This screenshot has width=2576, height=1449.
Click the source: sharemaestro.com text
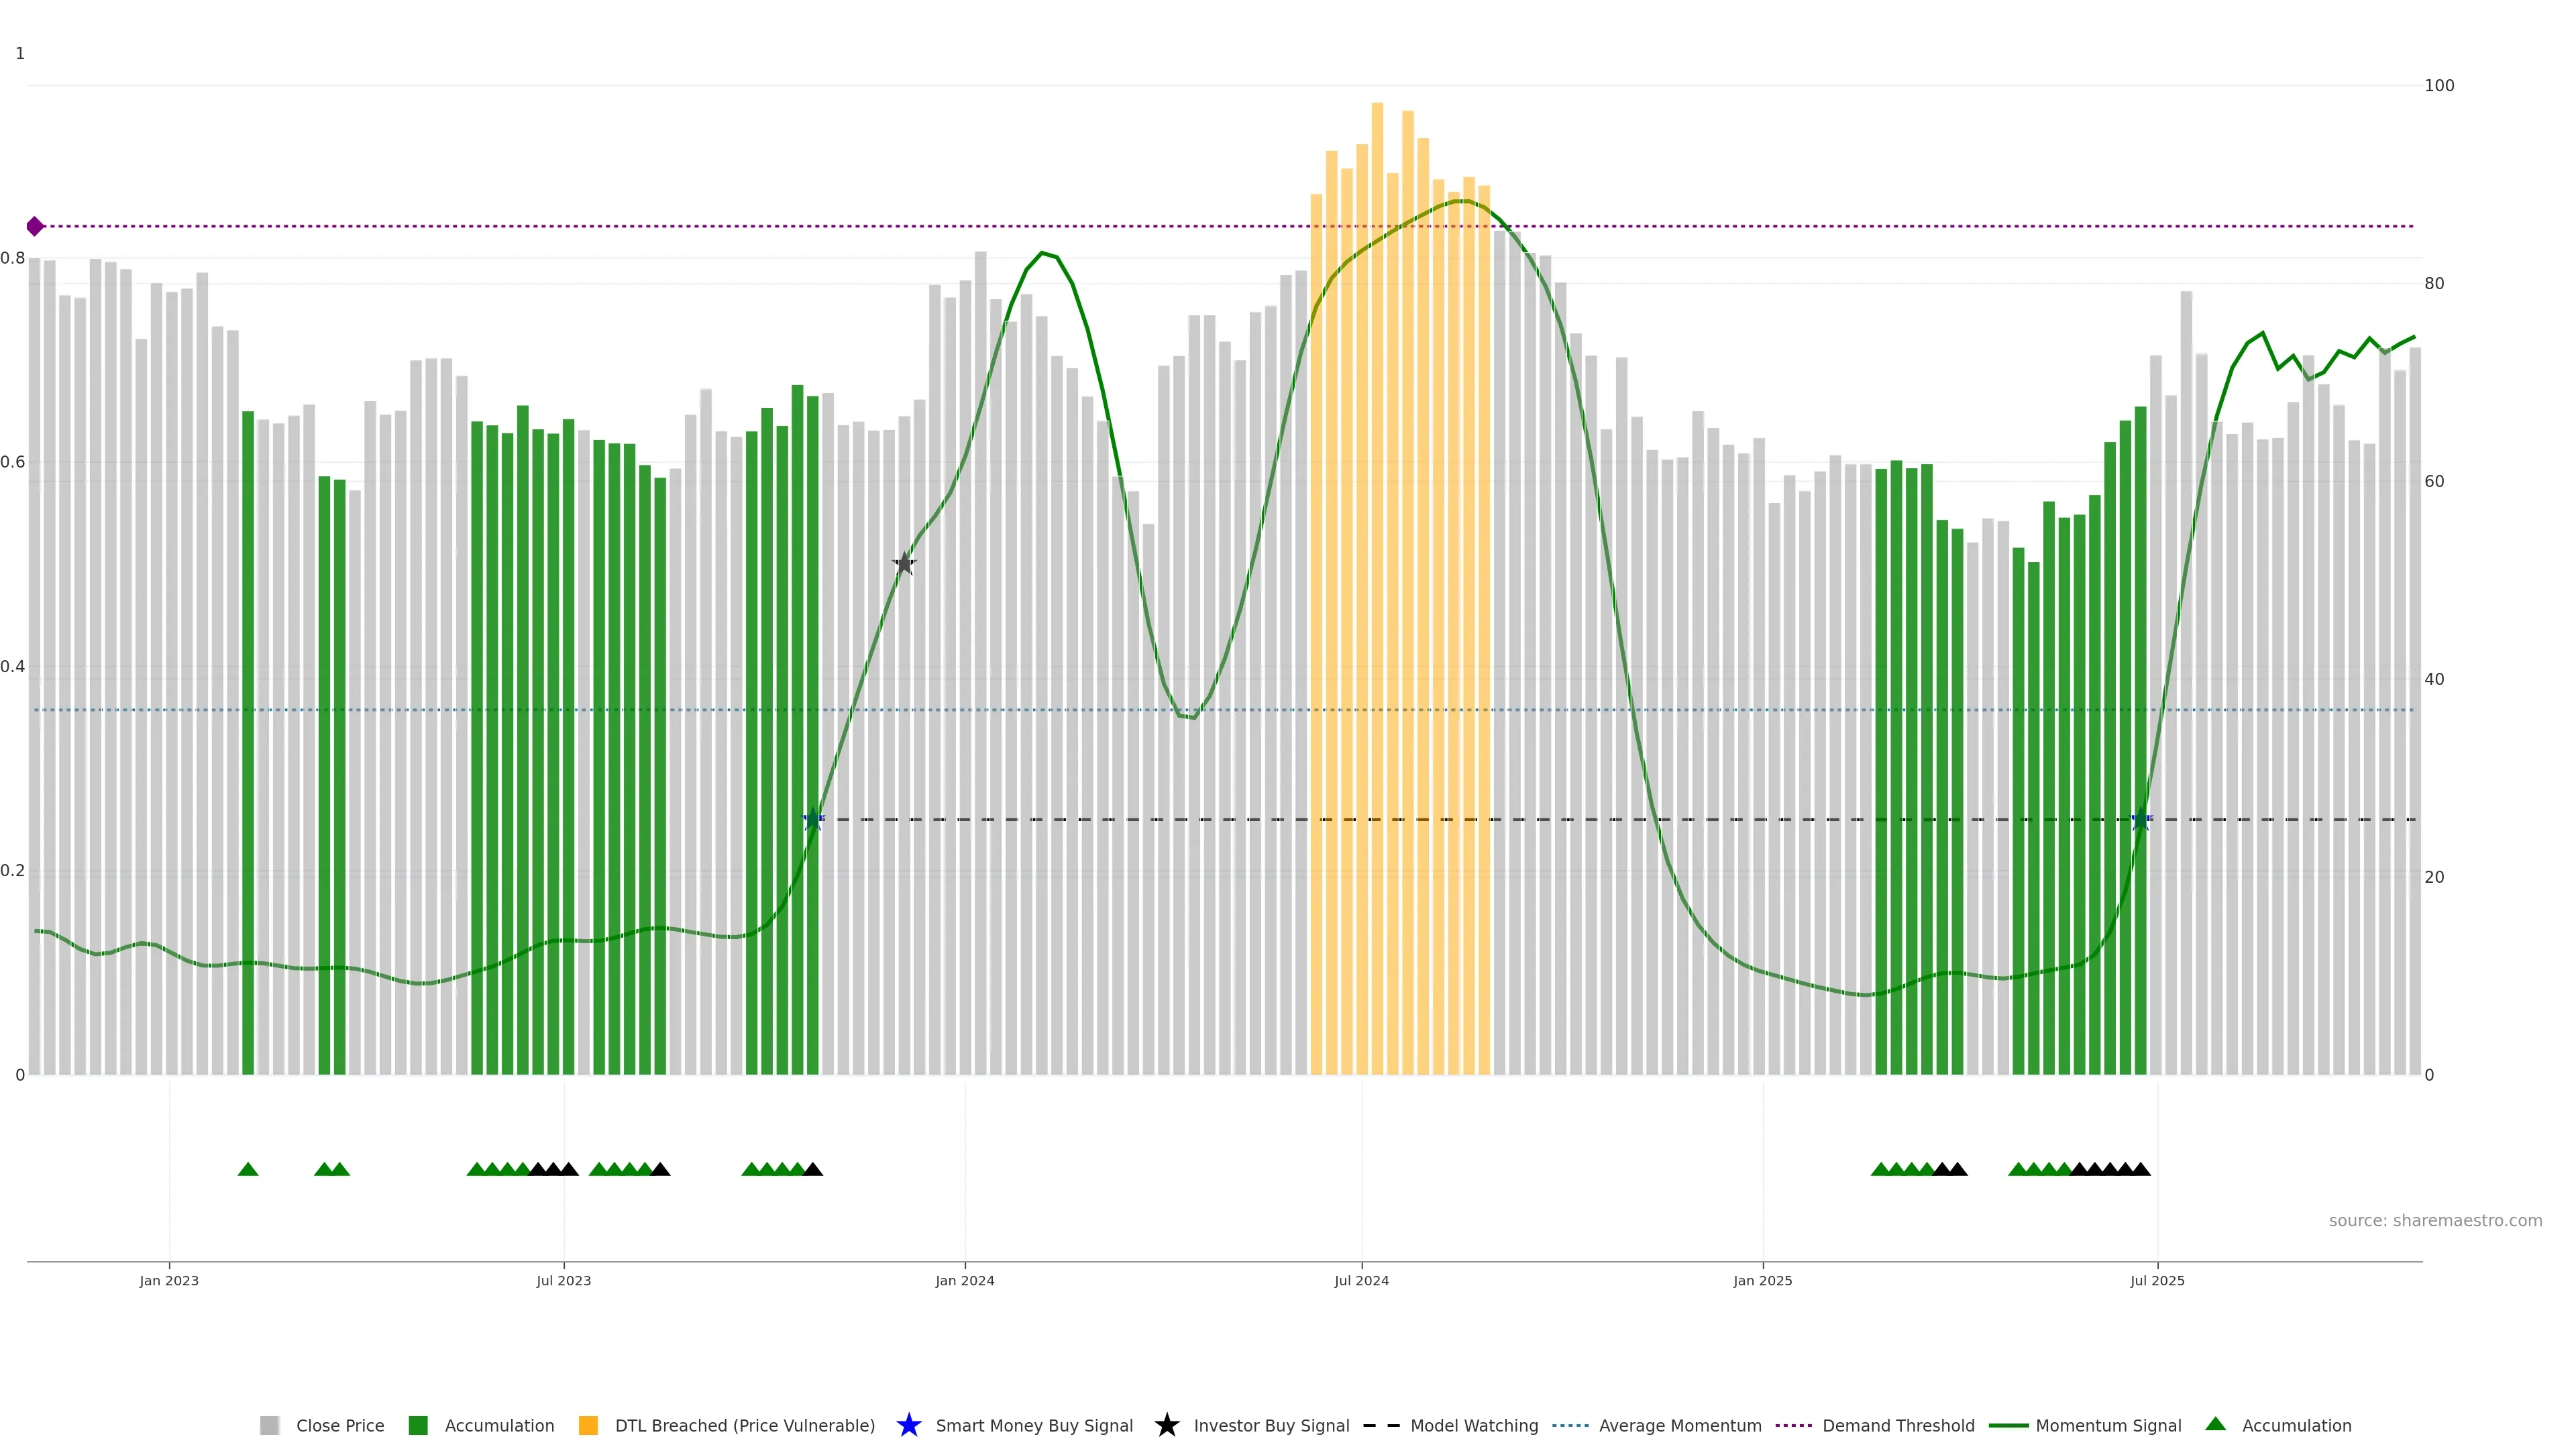coord(2435,1220)
